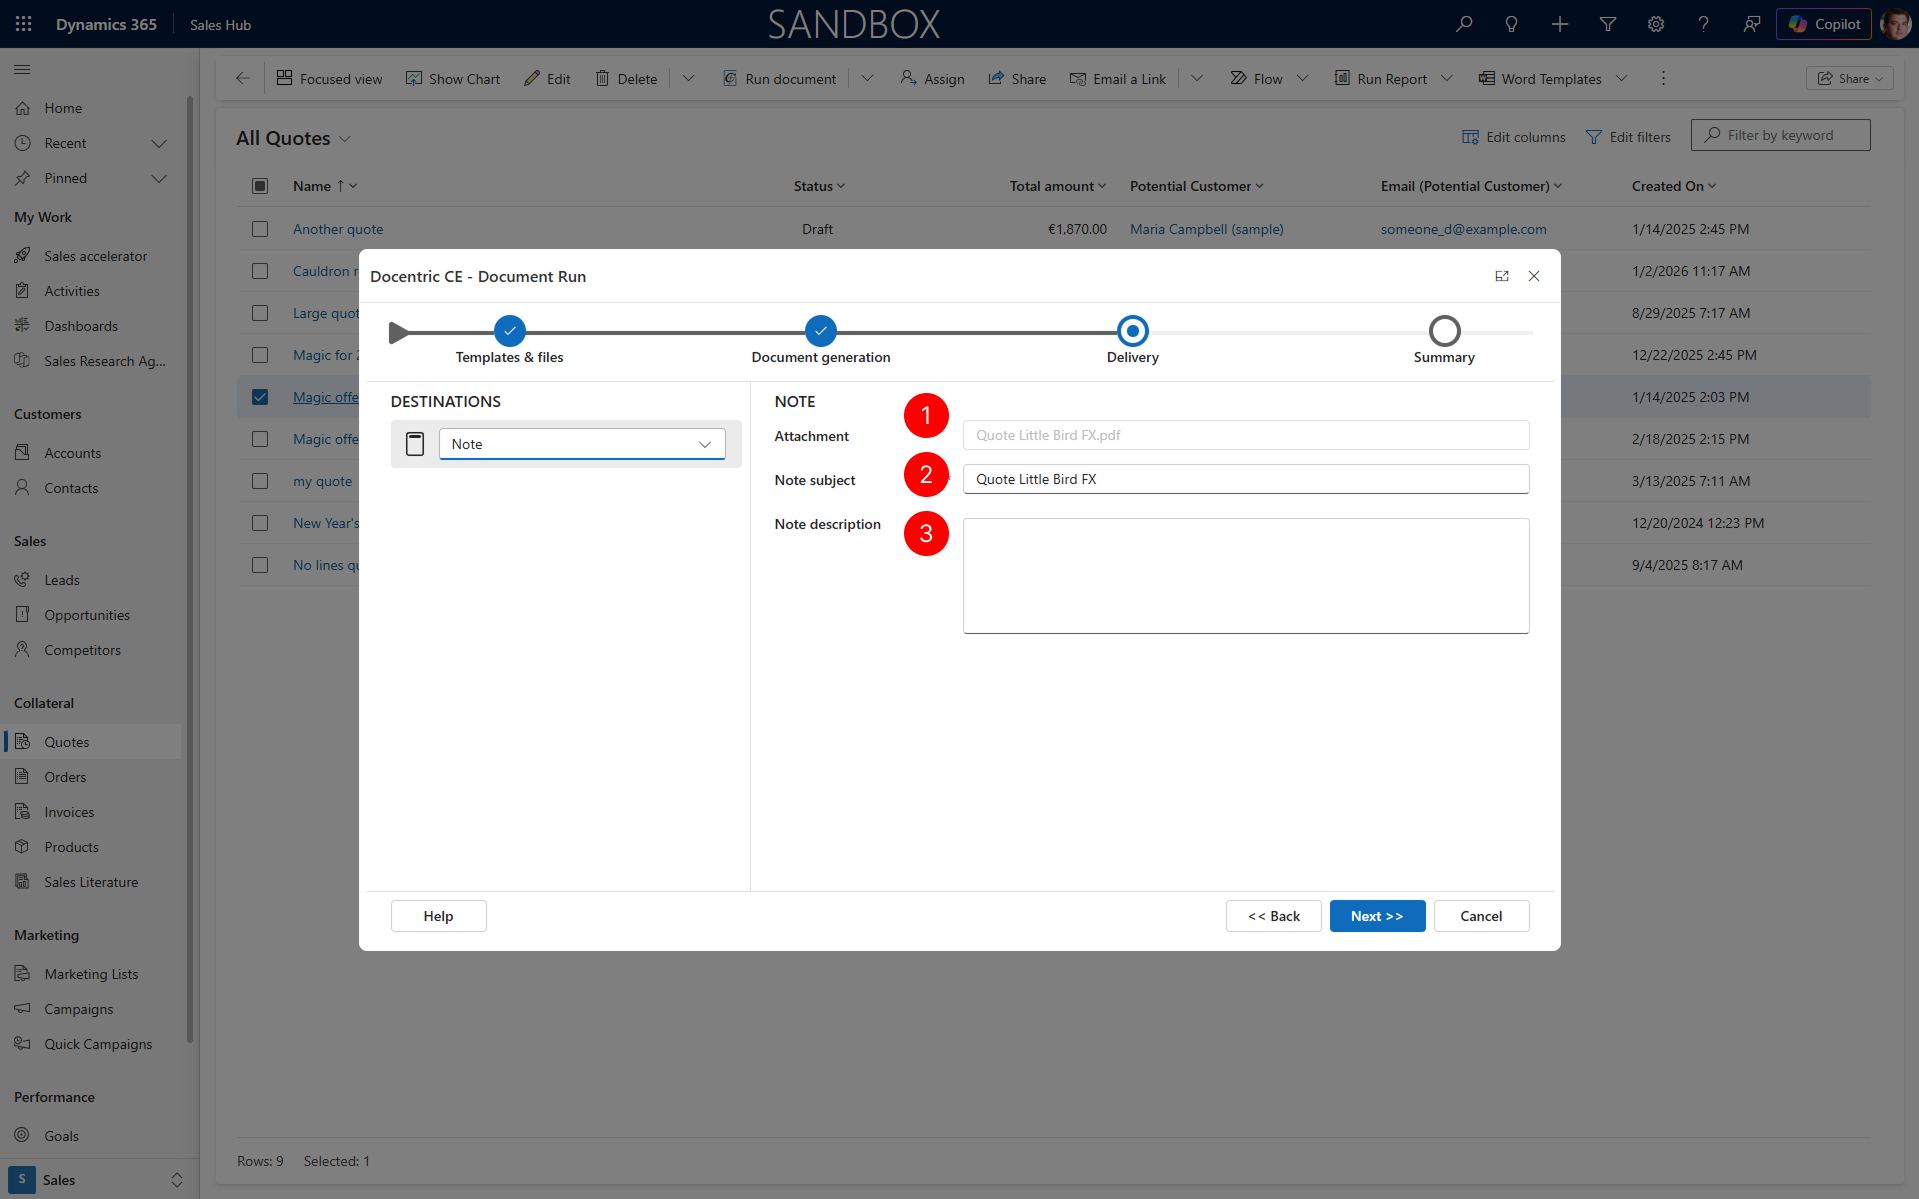This screenshot has width=1919, height=1199.
Task: Click the search magnifier icon in header
Action: [x=1464, y=24]
